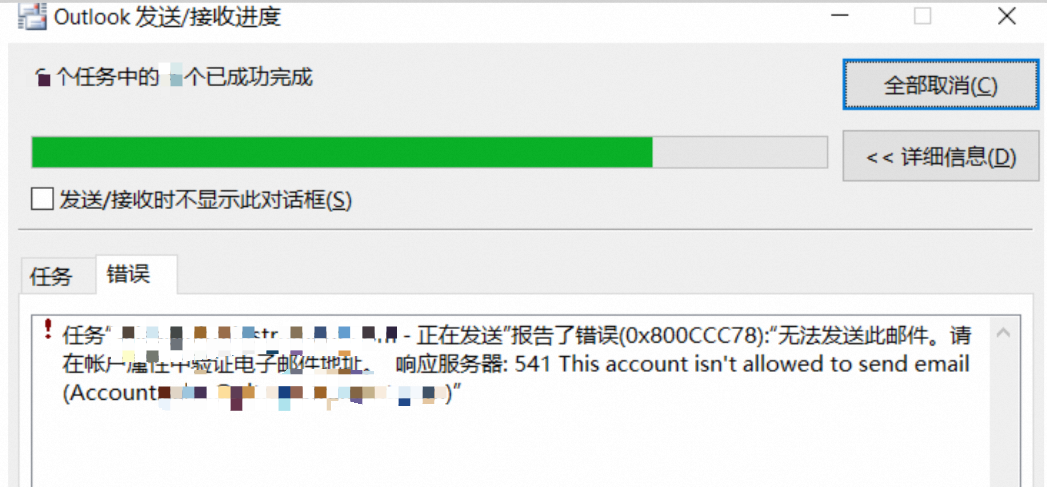
Task: Cancel all tasks with 全部取消(C)
Action: [941, 85]
